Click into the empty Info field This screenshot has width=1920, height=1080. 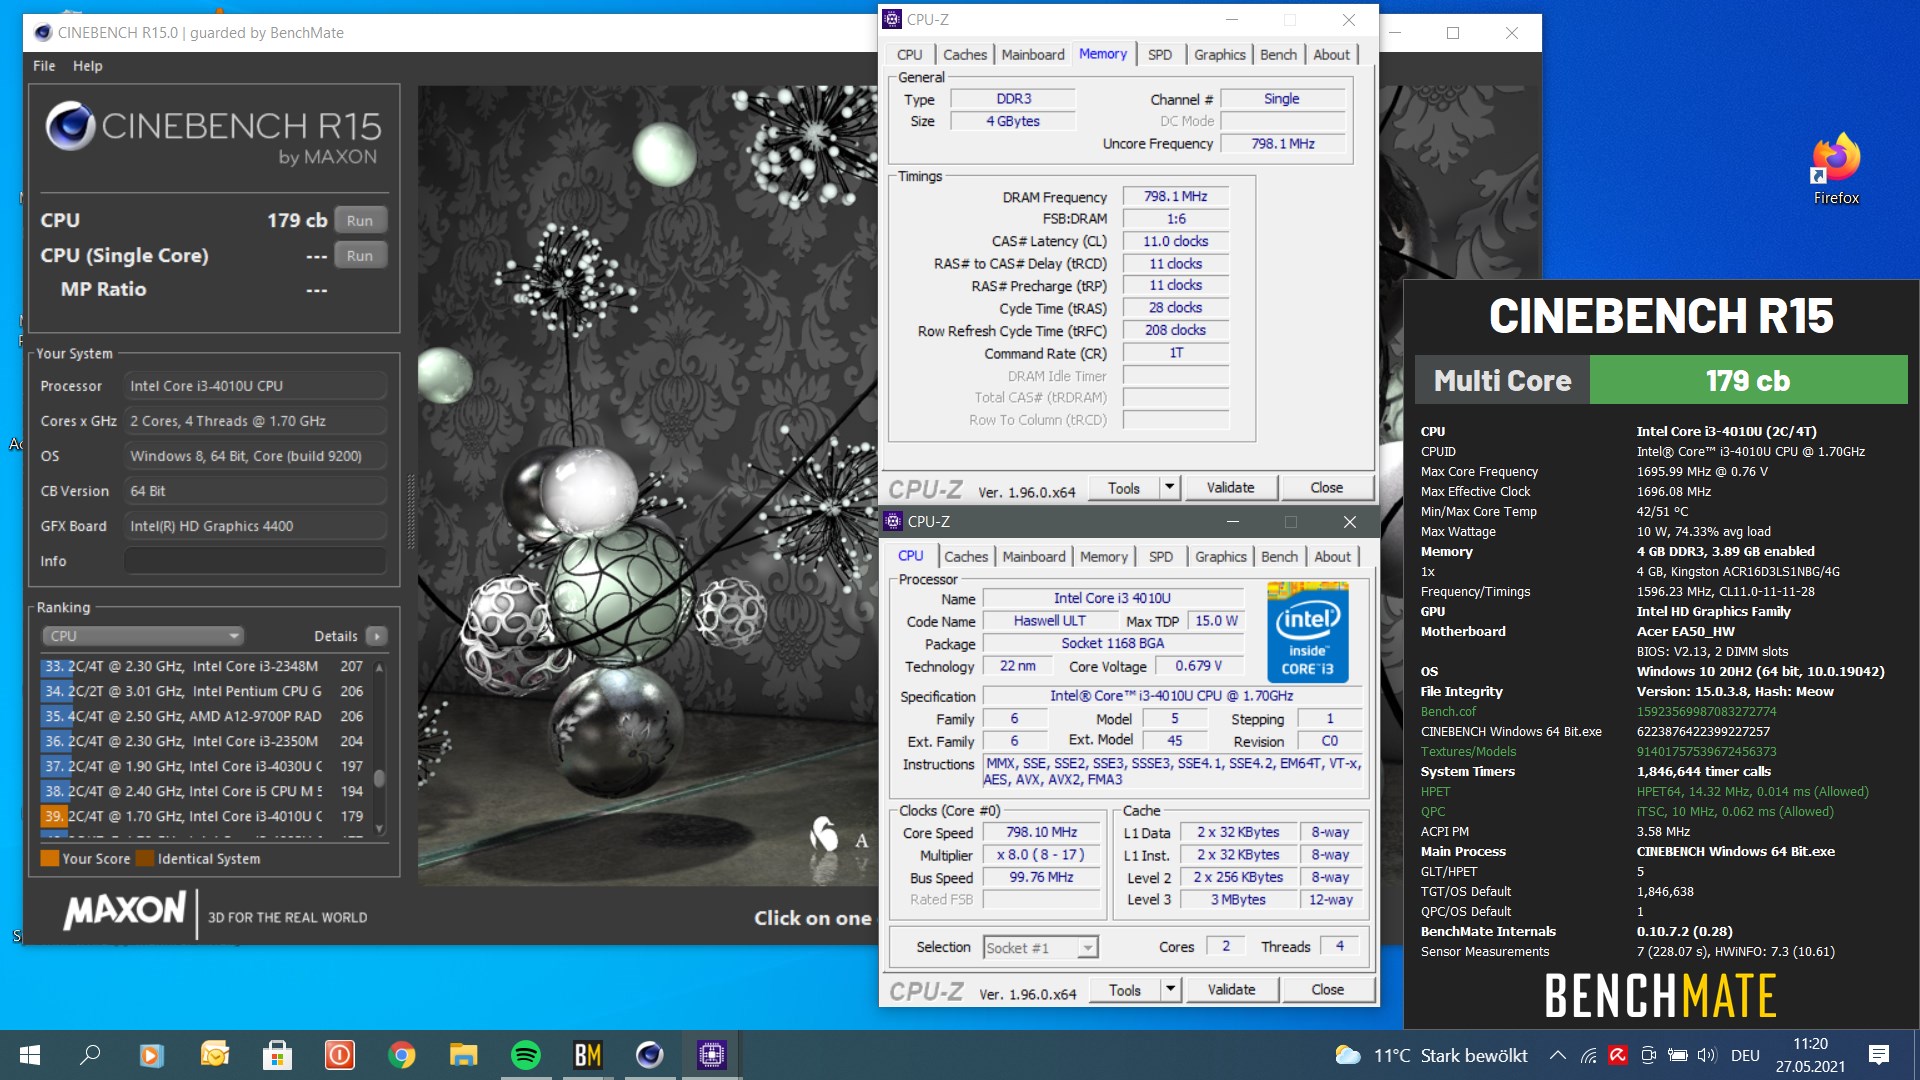tap(255, 561)
